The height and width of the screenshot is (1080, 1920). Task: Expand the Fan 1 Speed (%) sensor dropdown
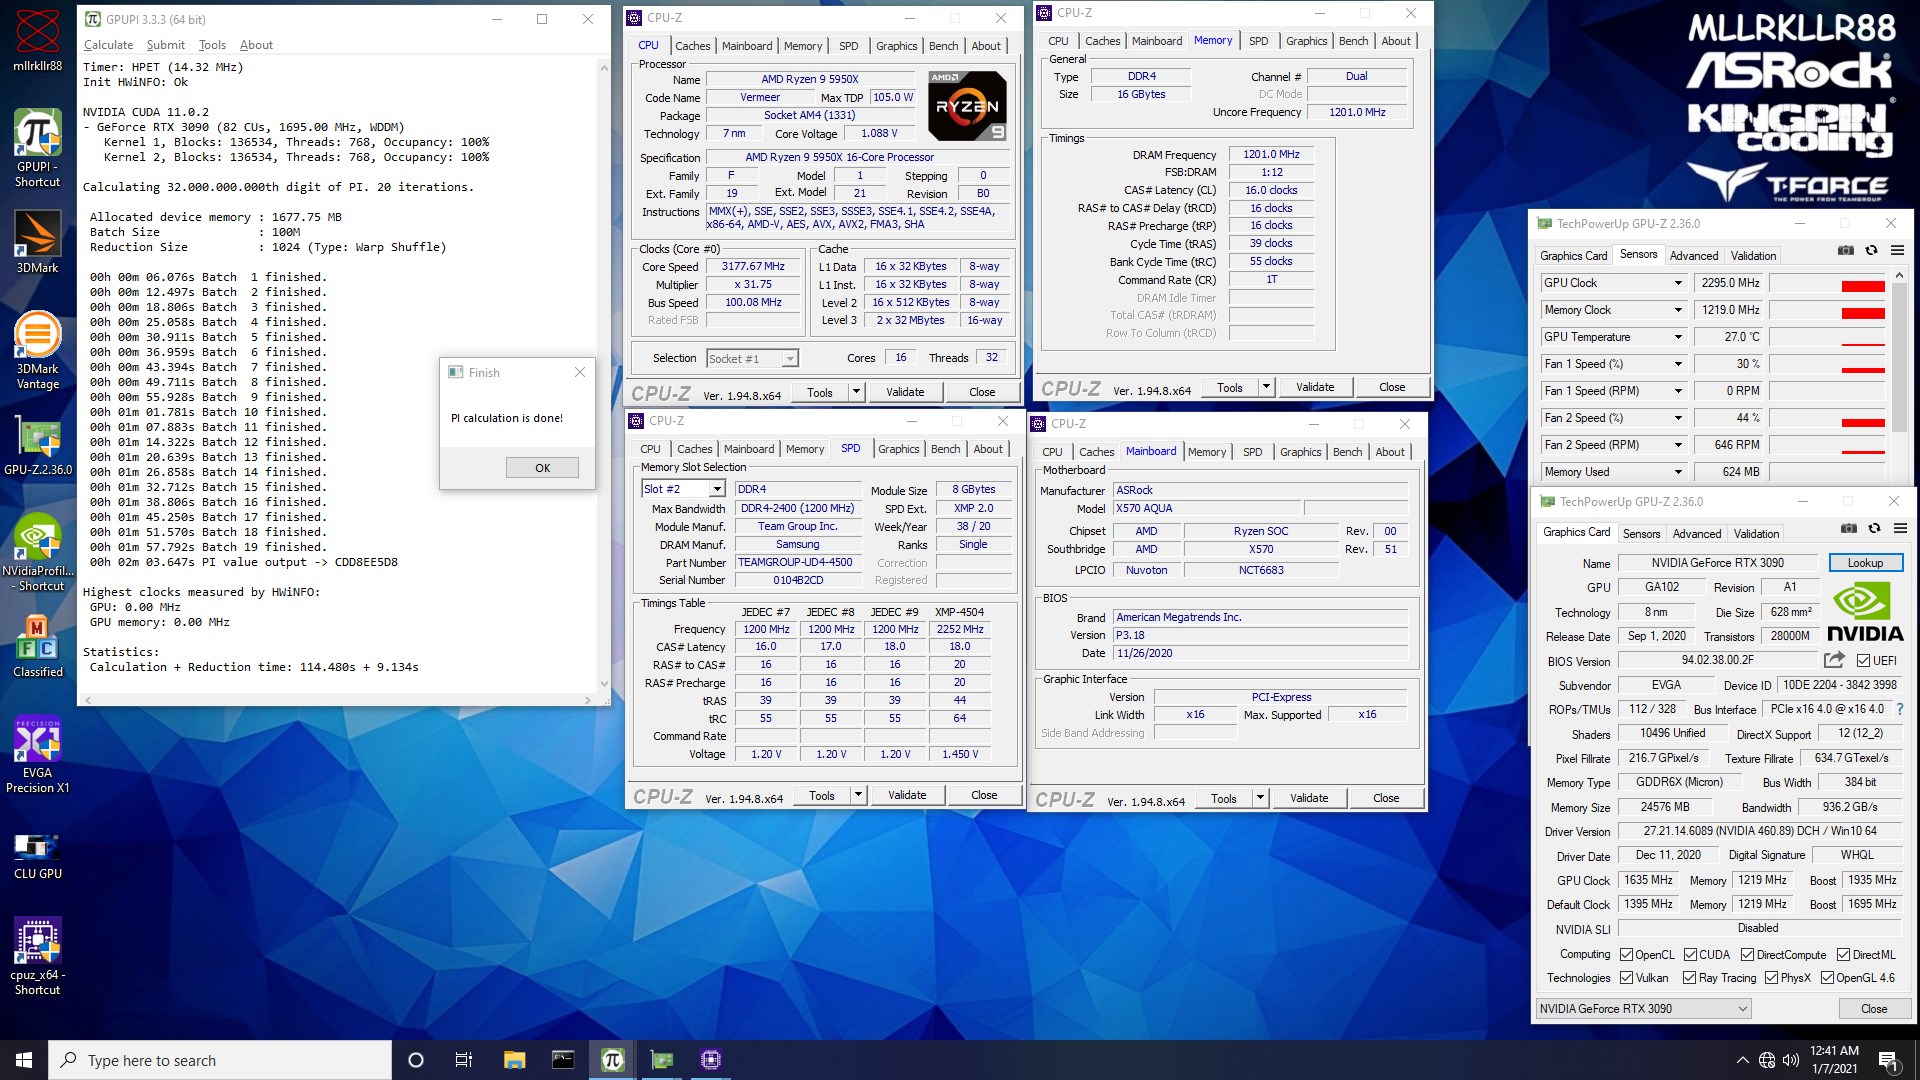(x=1678, y=364)
